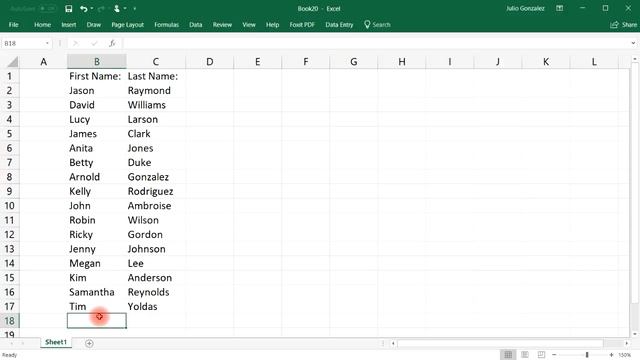Switch to the Home tab

click(x=42, y=25)
